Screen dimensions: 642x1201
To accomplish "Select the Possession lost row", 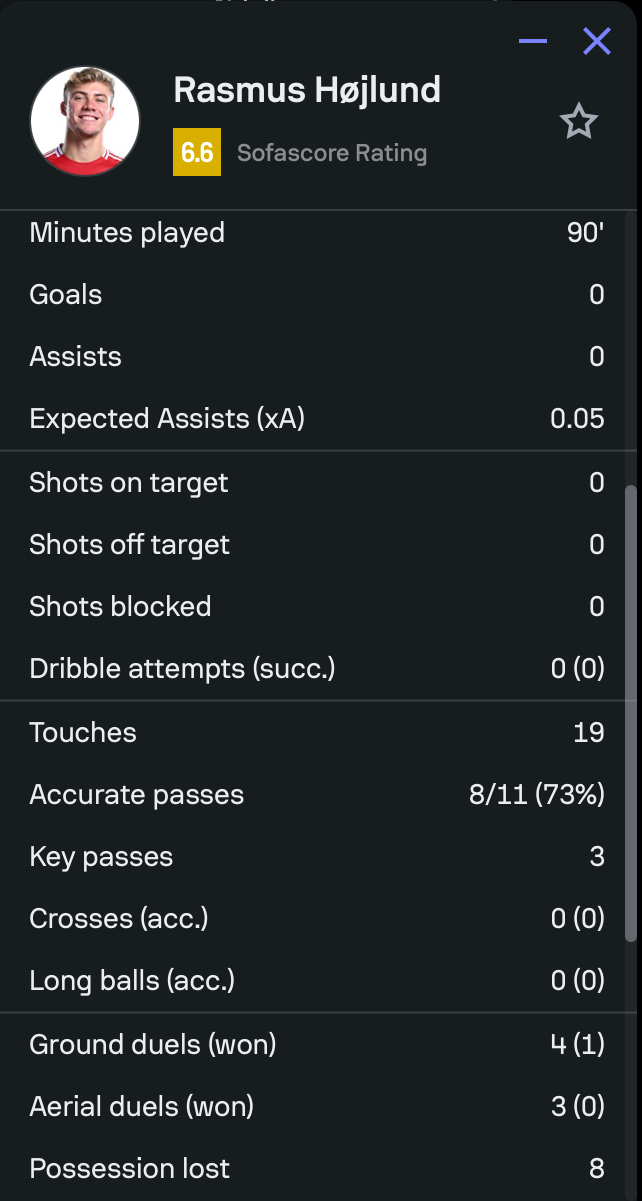I will tap(317, 1169).
